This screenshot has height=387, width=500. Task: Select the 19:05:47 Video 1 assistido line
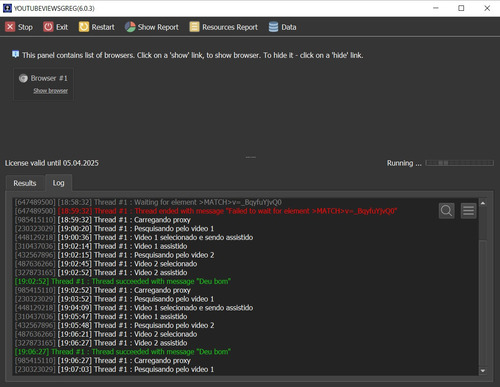(x=101, y=317)
